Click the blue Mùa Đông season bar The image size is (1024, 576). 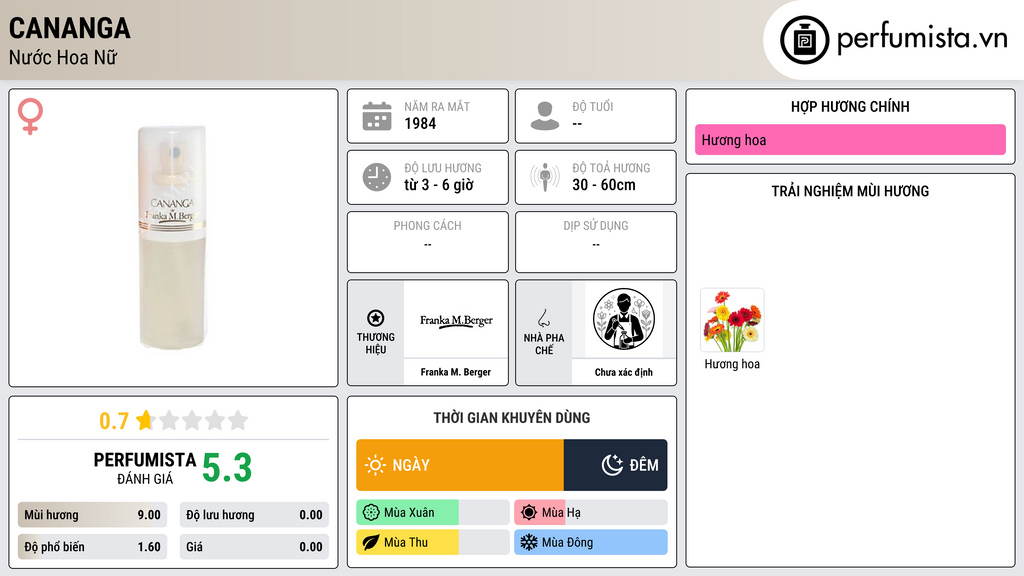click(x=591, y=542)
